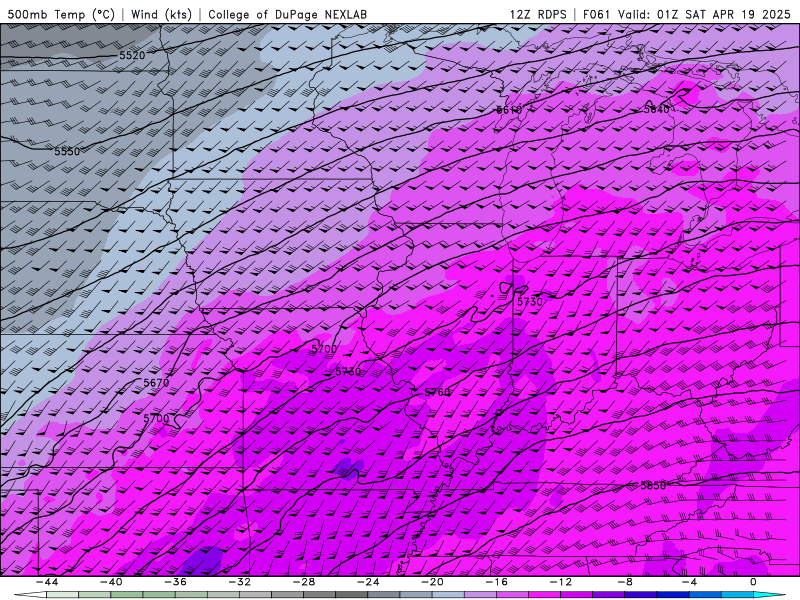Screen dimensions: 800x600
Task: Click the -32 colorbar tick label
Action: pyautogui.click(x=239, y=582)
